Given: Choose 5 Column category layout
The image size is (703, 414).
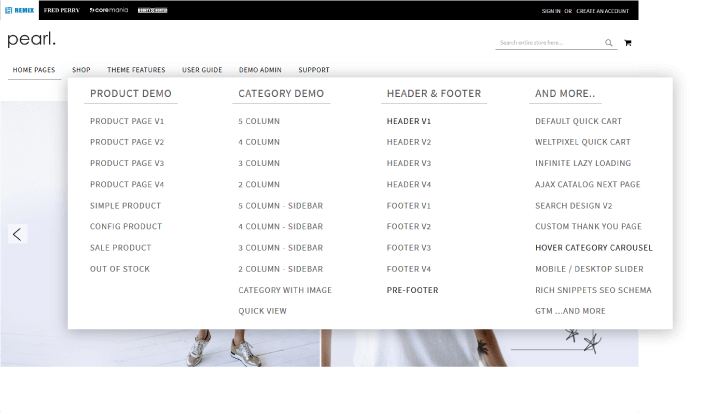Looking at the screenshot, I should 259,121.
